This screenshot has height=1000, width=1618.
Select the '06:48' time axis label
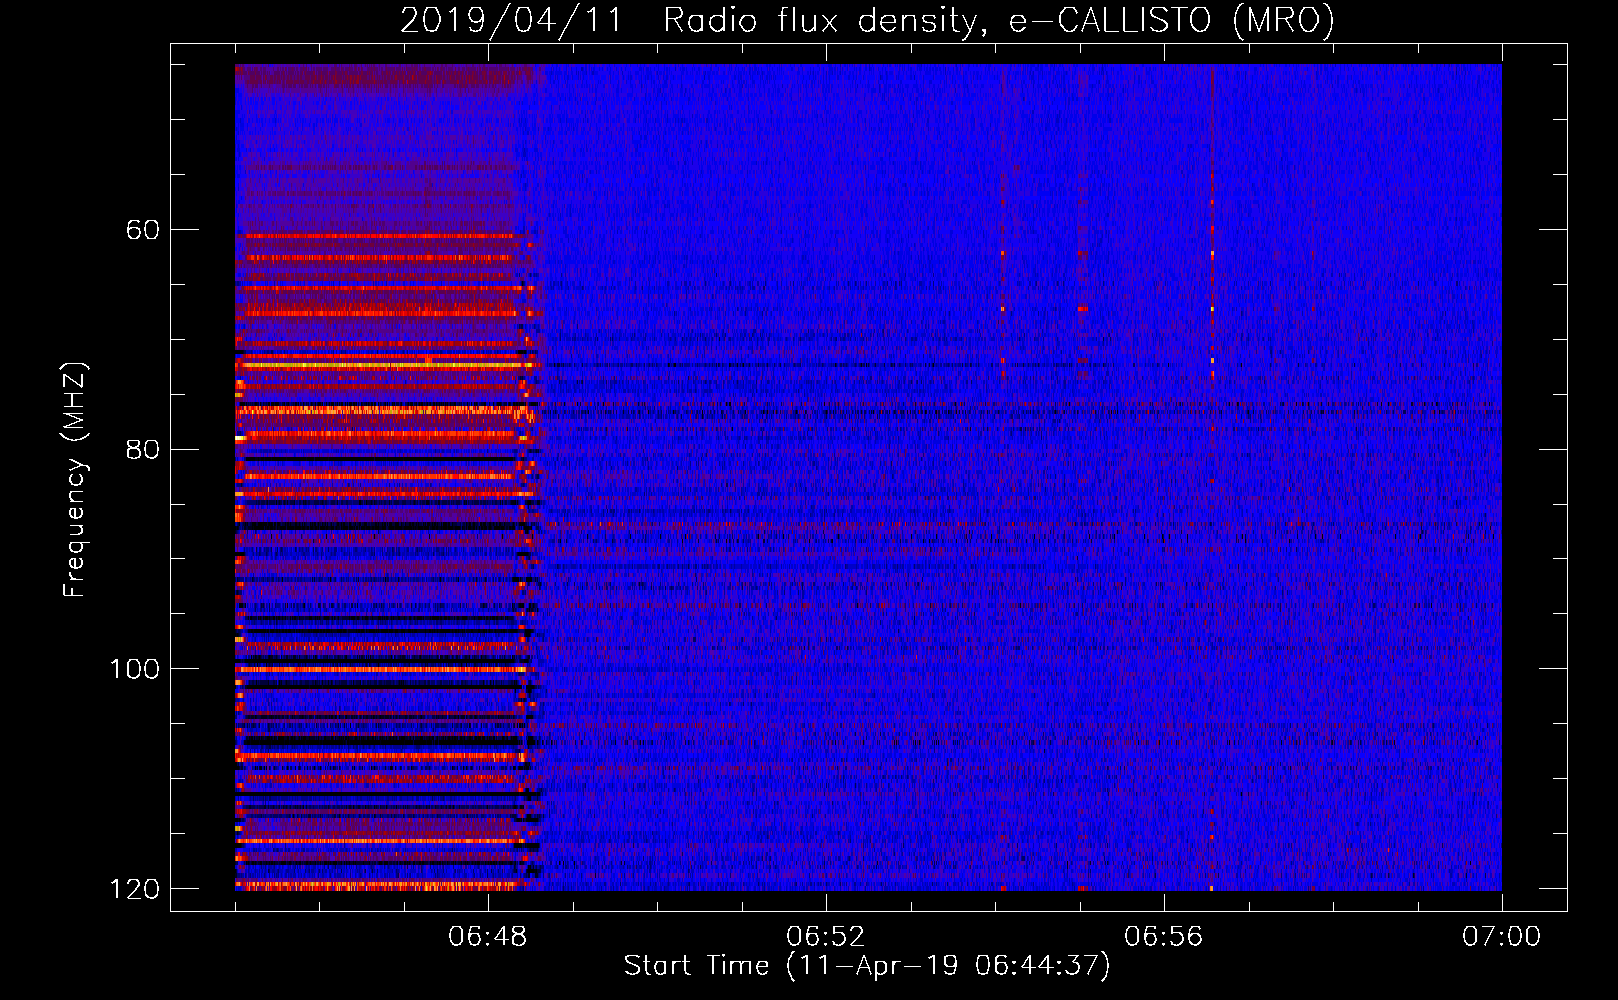click(x=488, y=937)
